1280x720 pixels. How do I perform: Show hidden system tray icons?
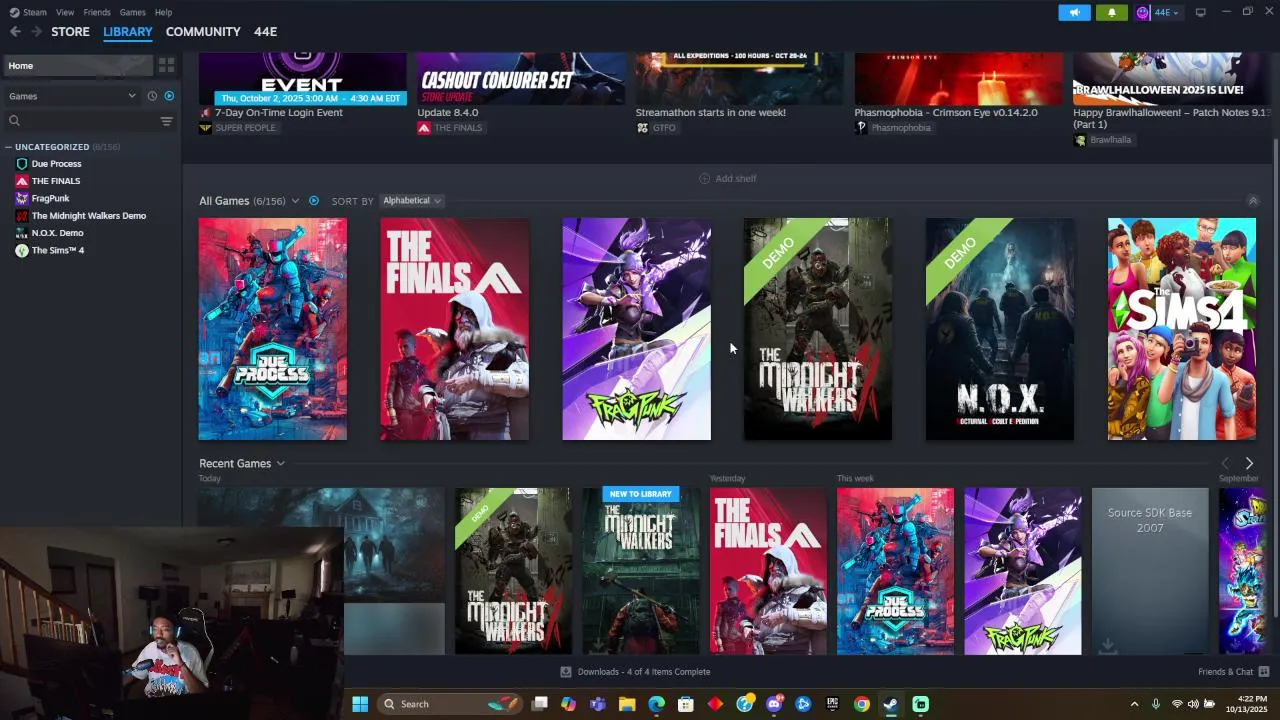(1134, 704)
